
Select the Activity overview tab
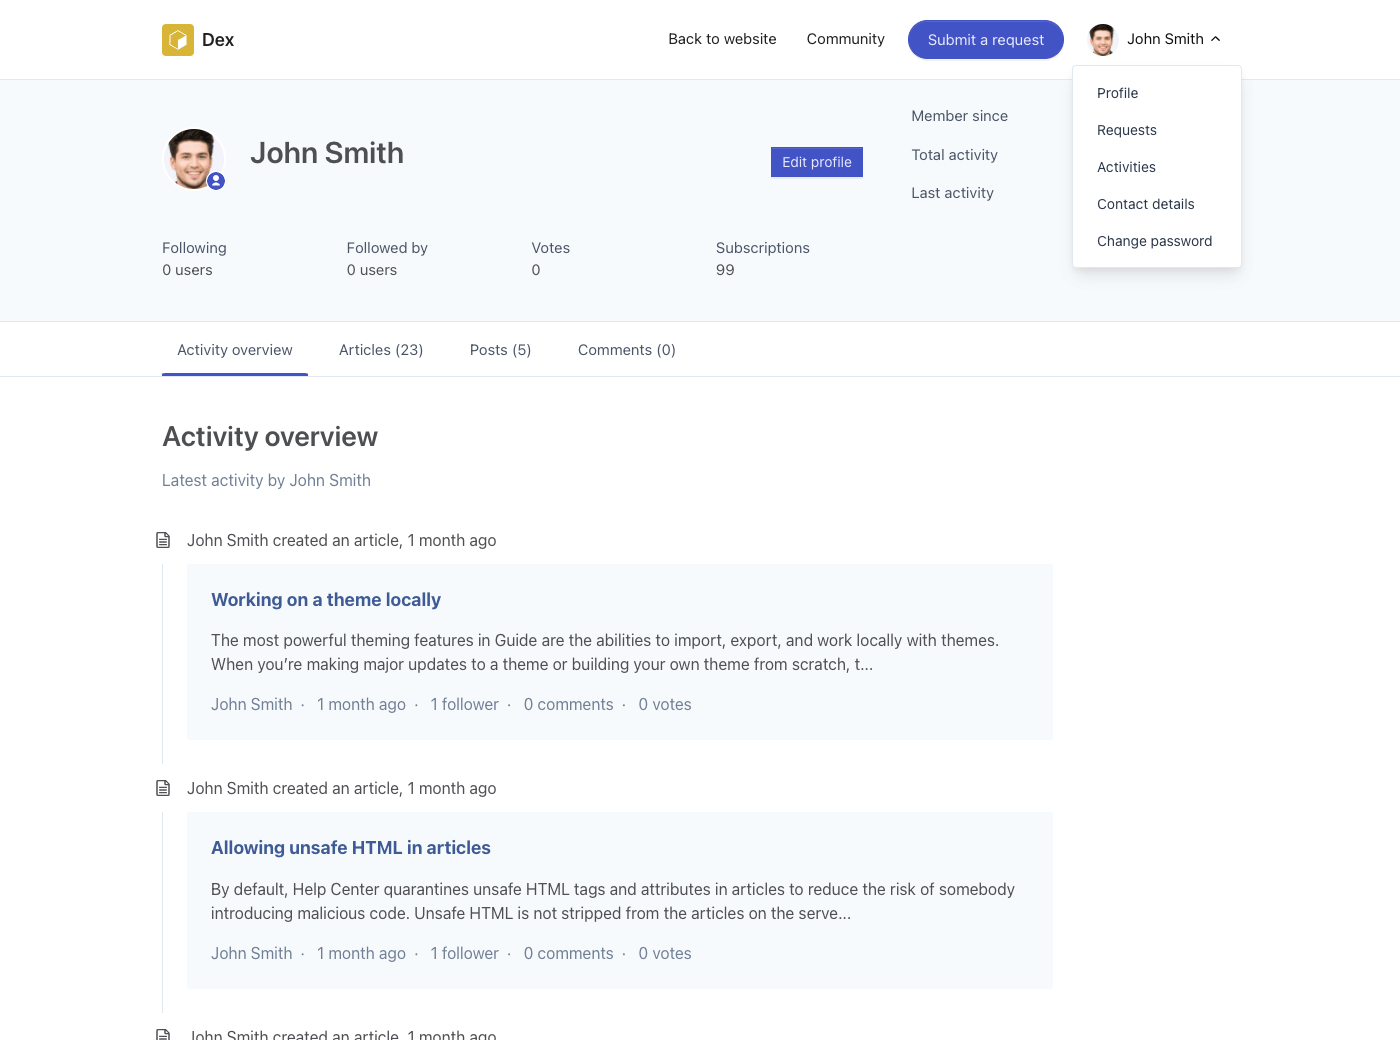pyautogui.click(x=235, y=350)
